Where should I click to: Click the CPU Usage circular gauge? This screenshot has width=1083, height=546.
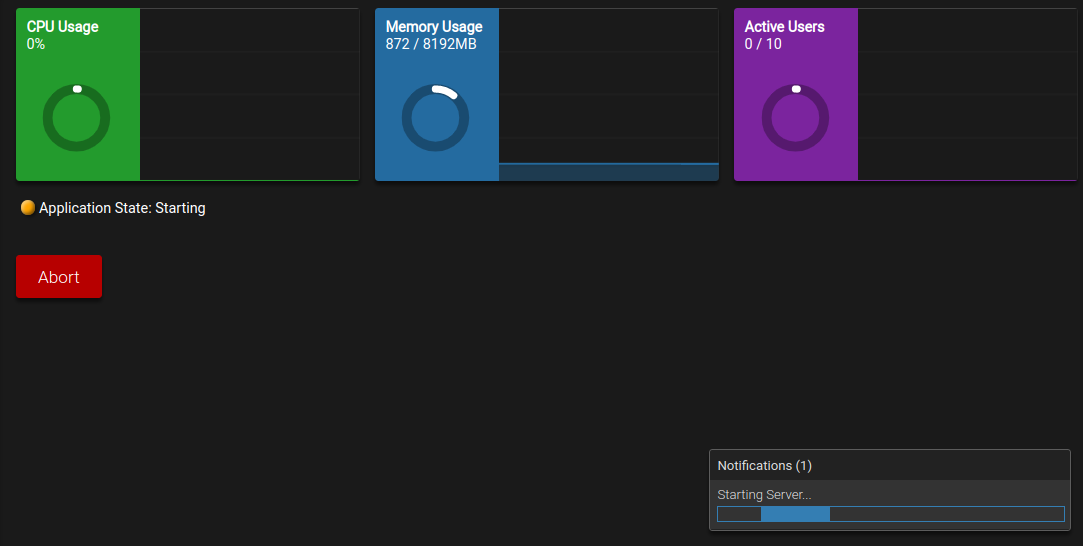[77, 118]
